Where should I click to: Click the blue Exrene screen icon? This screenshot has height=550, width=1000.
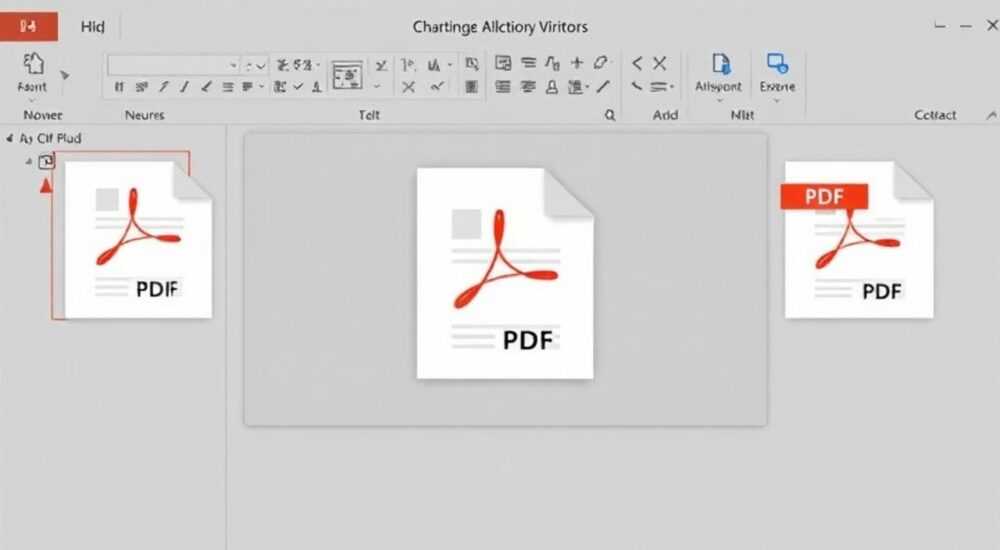777,64
